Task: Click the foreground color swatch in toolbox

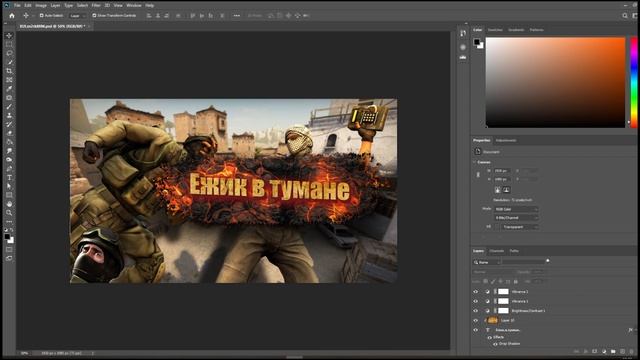Action: pos(7,237)
